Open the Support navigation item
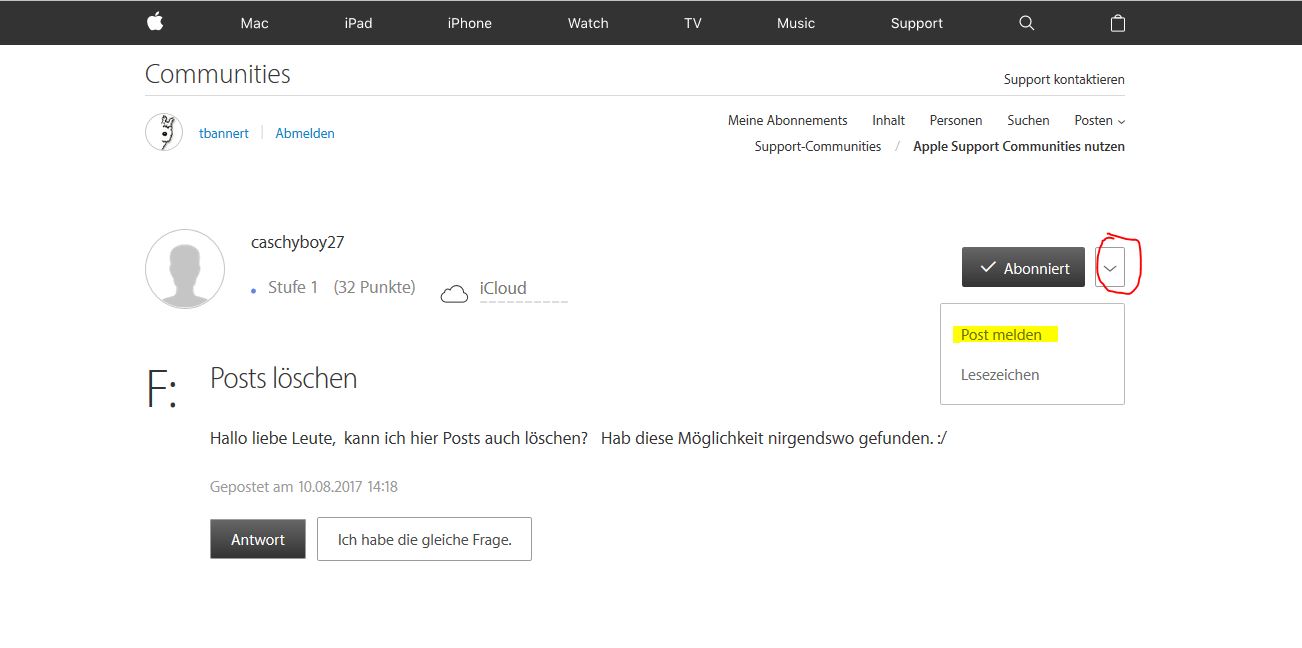 pos(917,23)
